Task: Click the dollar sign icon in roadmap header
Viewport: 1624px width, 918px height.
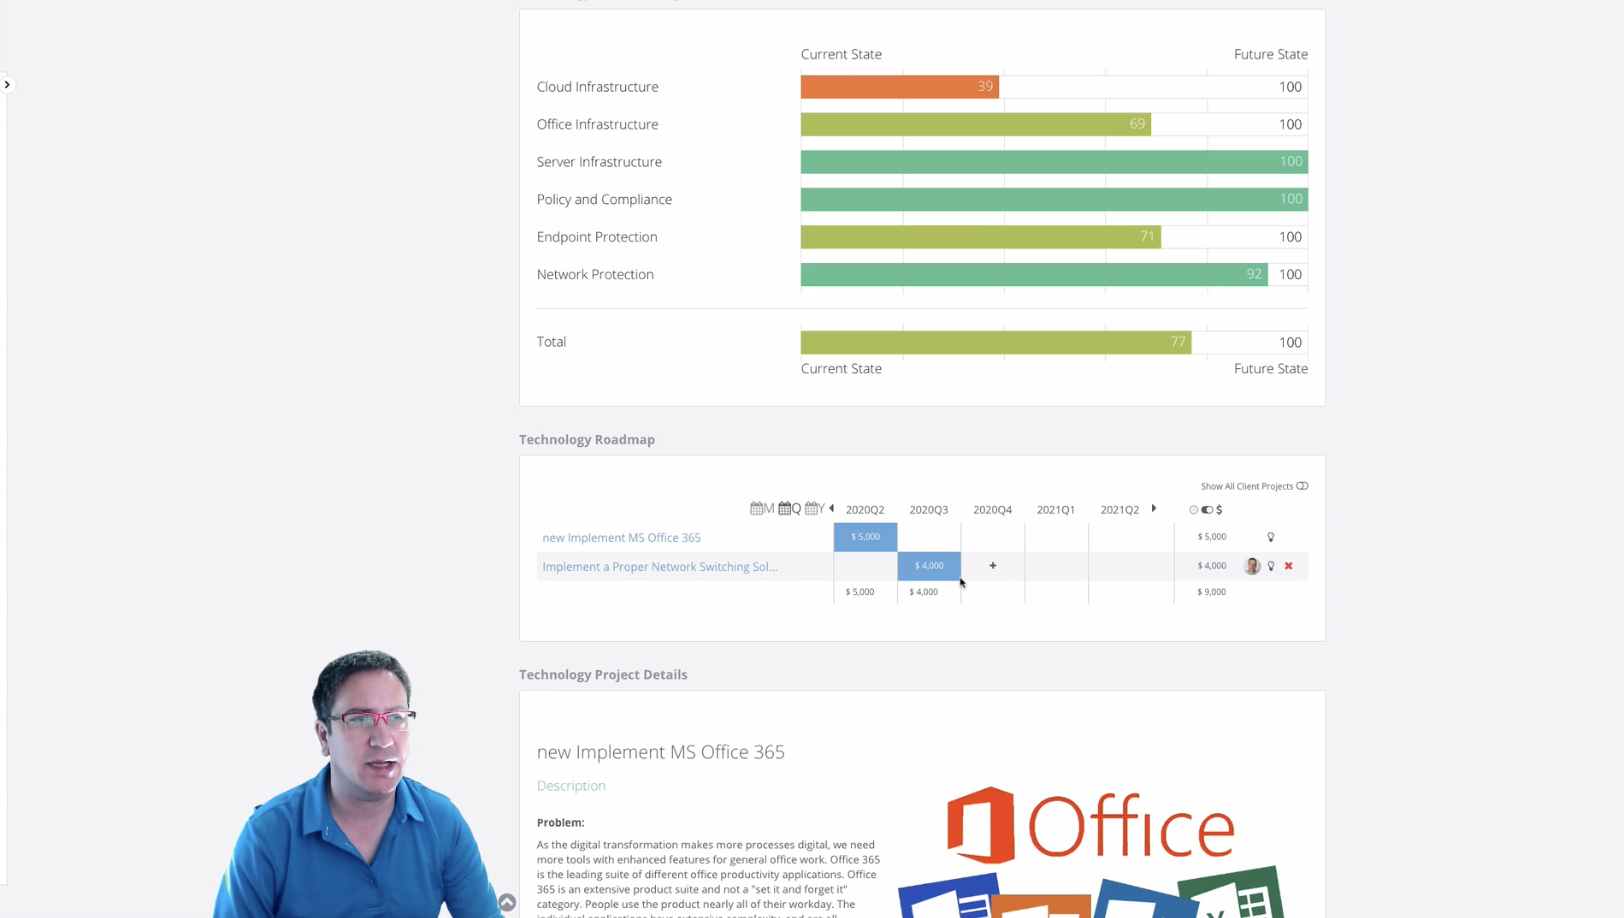Action: tap(1219, 510)
